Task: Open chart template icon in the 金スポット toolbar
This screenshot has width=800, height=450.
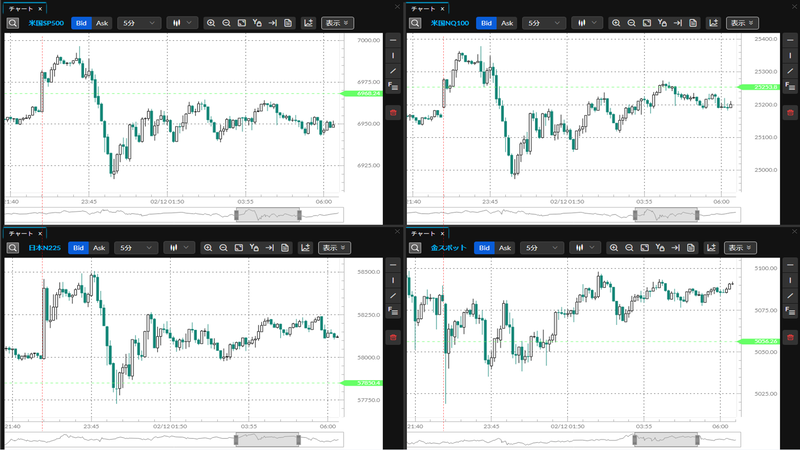Action: pos(691,248)
